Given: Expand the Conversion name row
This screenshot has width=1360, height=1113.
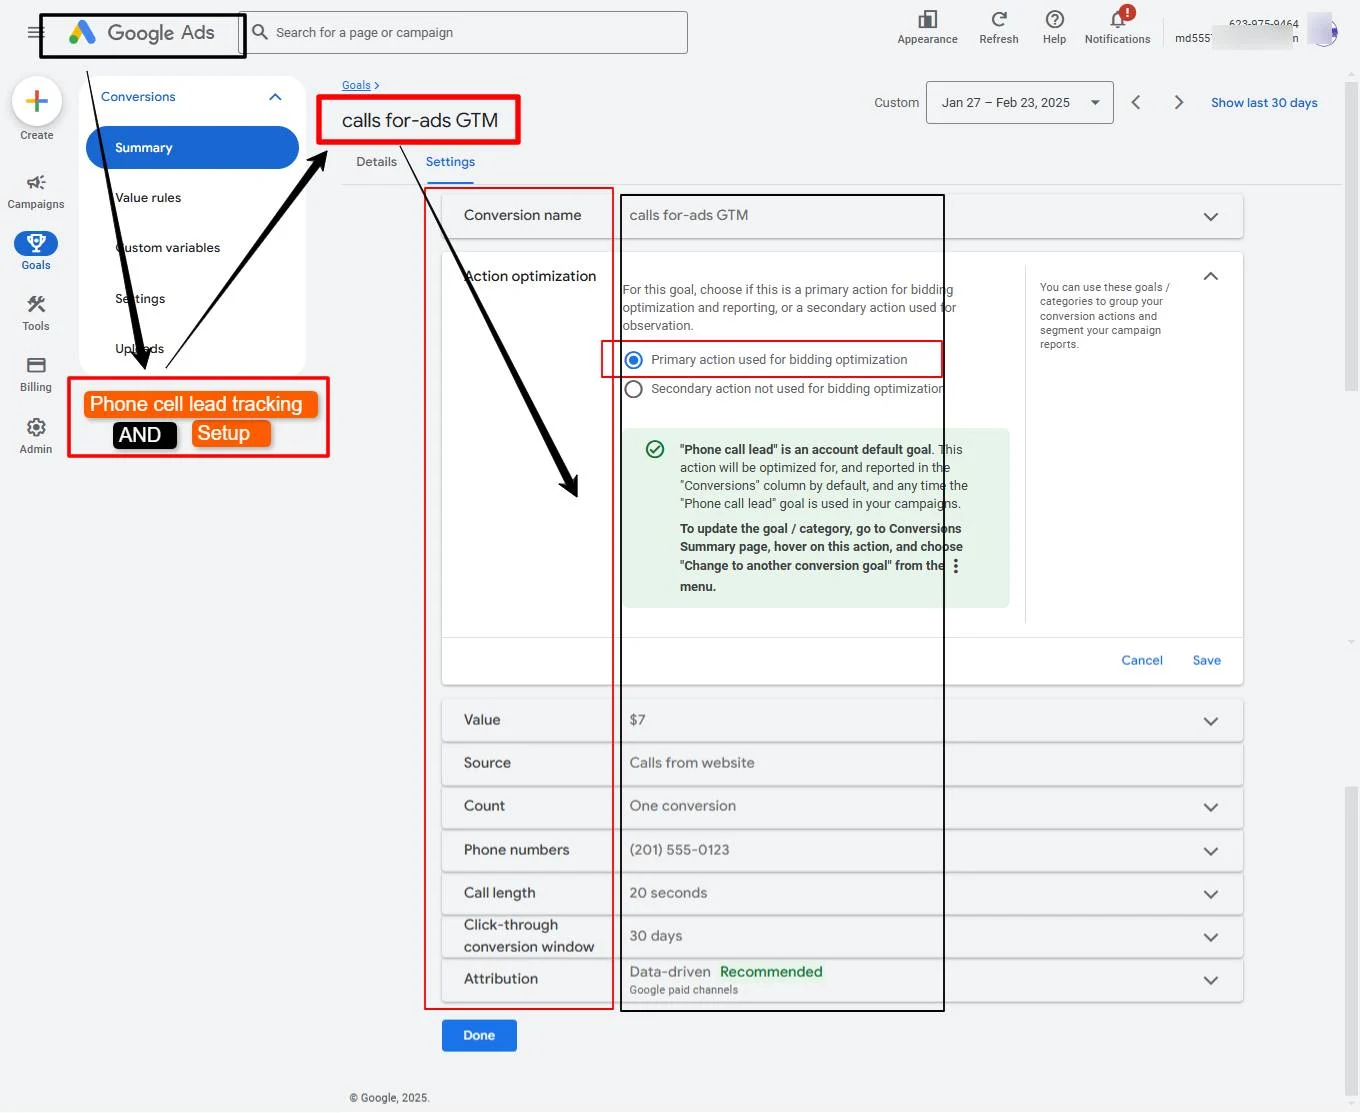Looking at the screenshot, I should 1210,216.
